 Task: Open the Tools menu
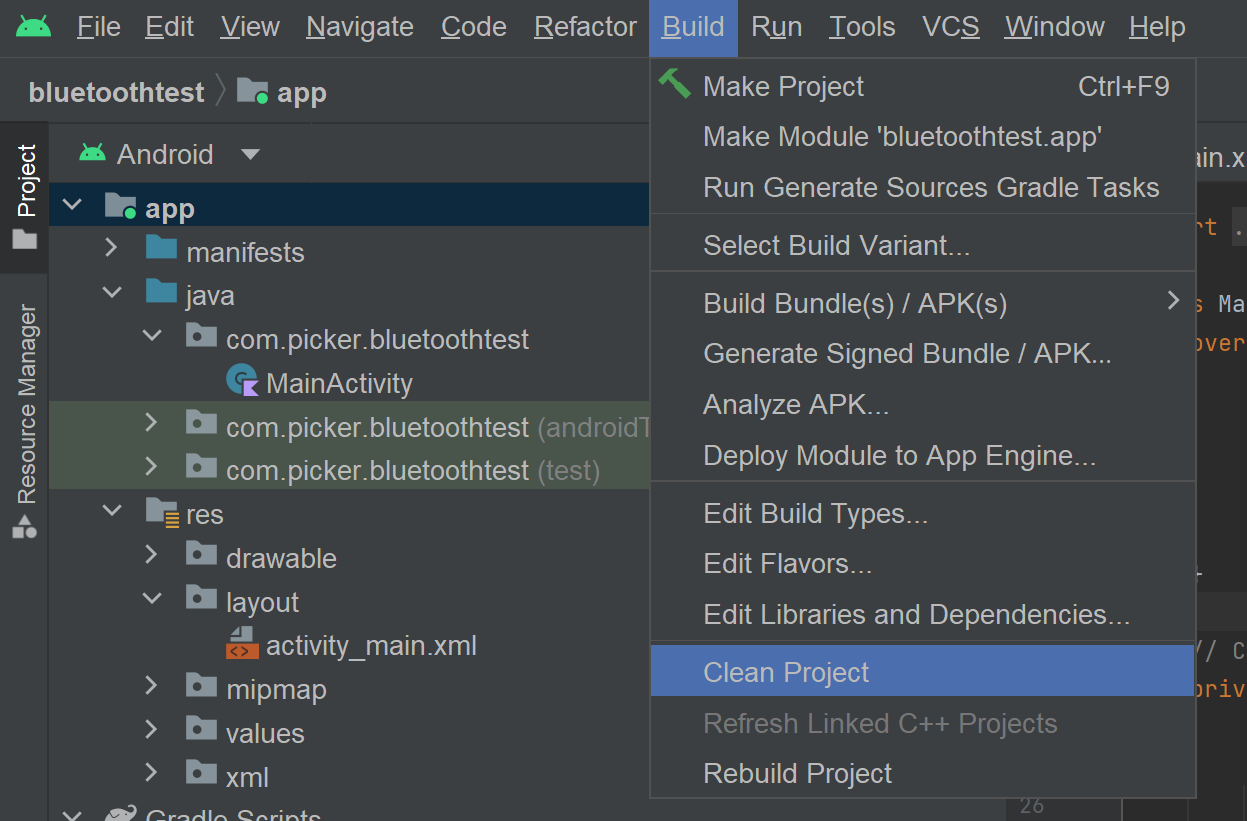pos(861,27)
